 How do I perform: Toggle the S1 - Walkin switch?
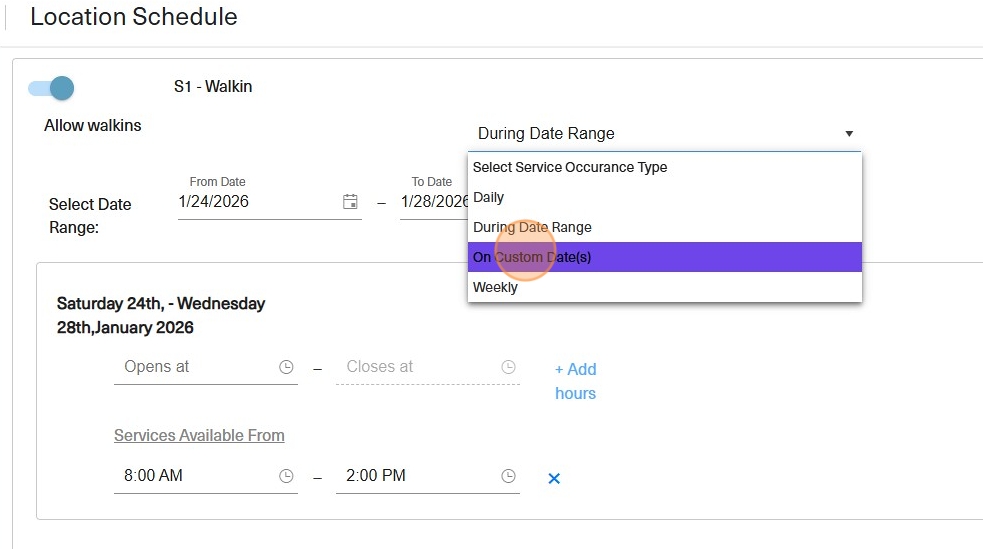52,88
